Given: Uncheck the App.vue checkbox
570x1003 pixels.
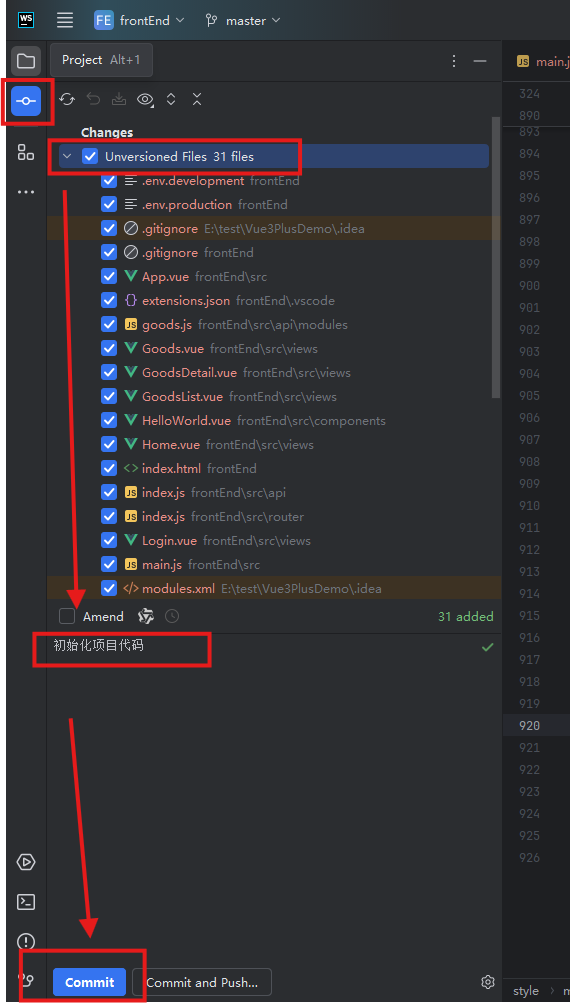Looking at the screenshot, I should click(x=109, y=276).
